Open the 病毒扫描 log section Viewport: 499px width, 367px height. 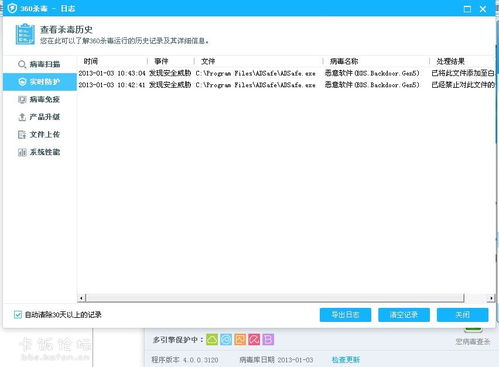(x=40, y=64)
